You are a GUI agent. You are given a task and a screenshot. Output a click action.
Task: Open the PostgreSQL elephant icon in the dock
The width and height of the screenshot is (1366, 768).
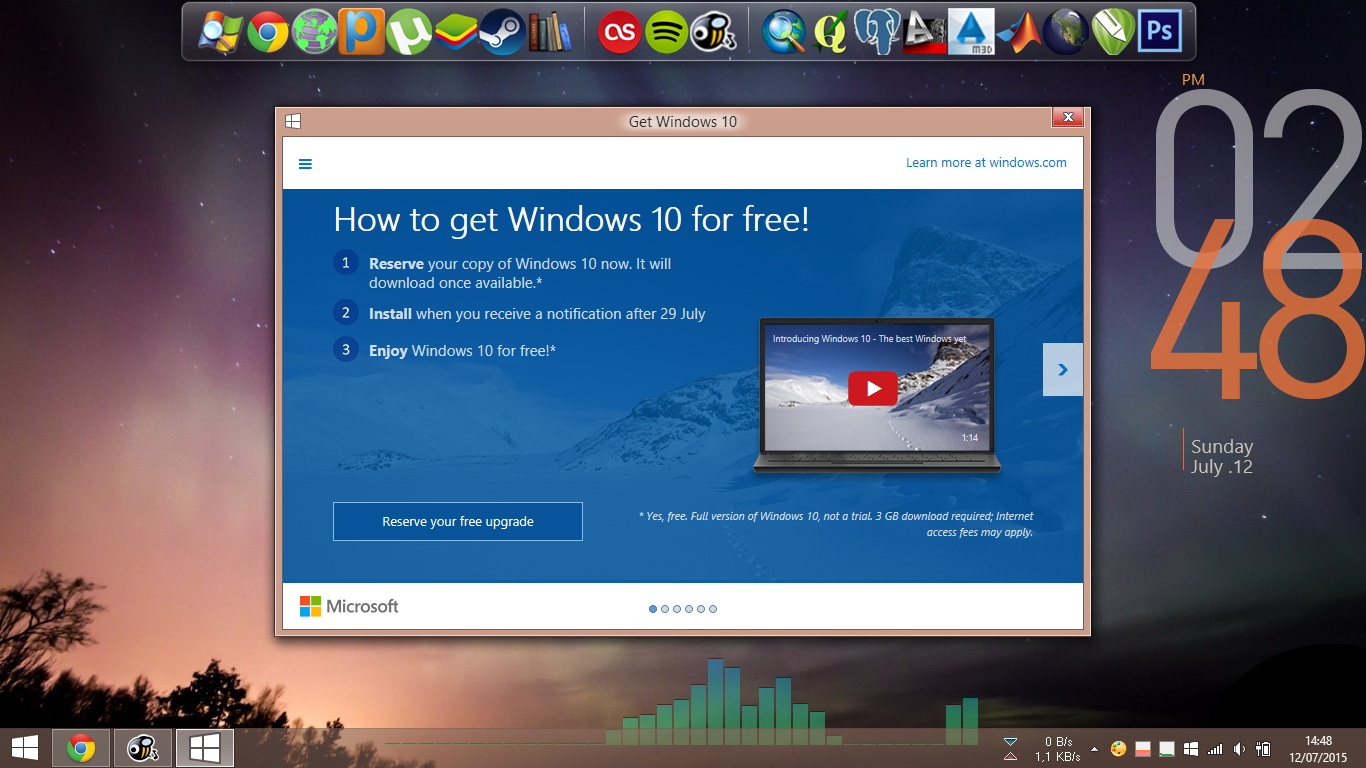click(x=878, y=32)
